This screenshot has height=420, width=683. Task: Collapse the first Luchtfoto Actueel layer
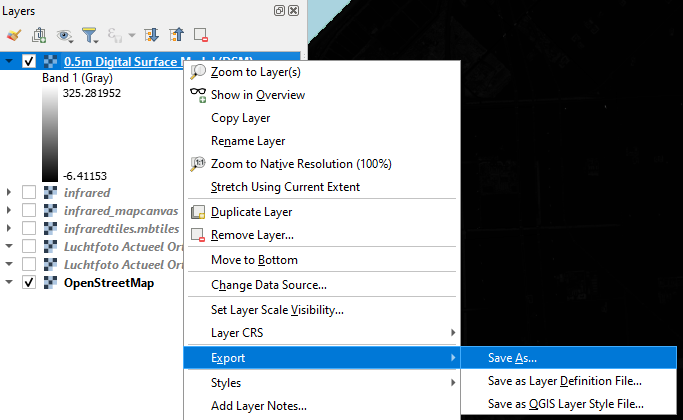pos(9,246)
